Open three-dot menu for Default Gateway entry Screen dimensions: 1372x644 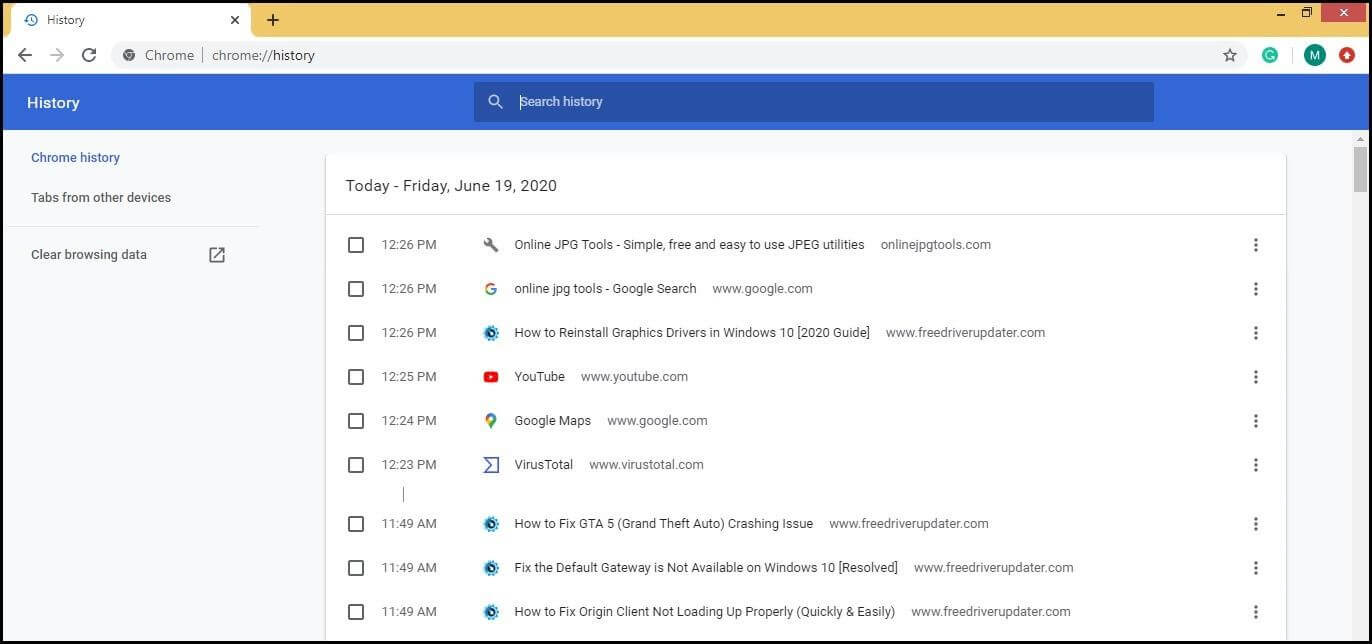click(1256, 568)
